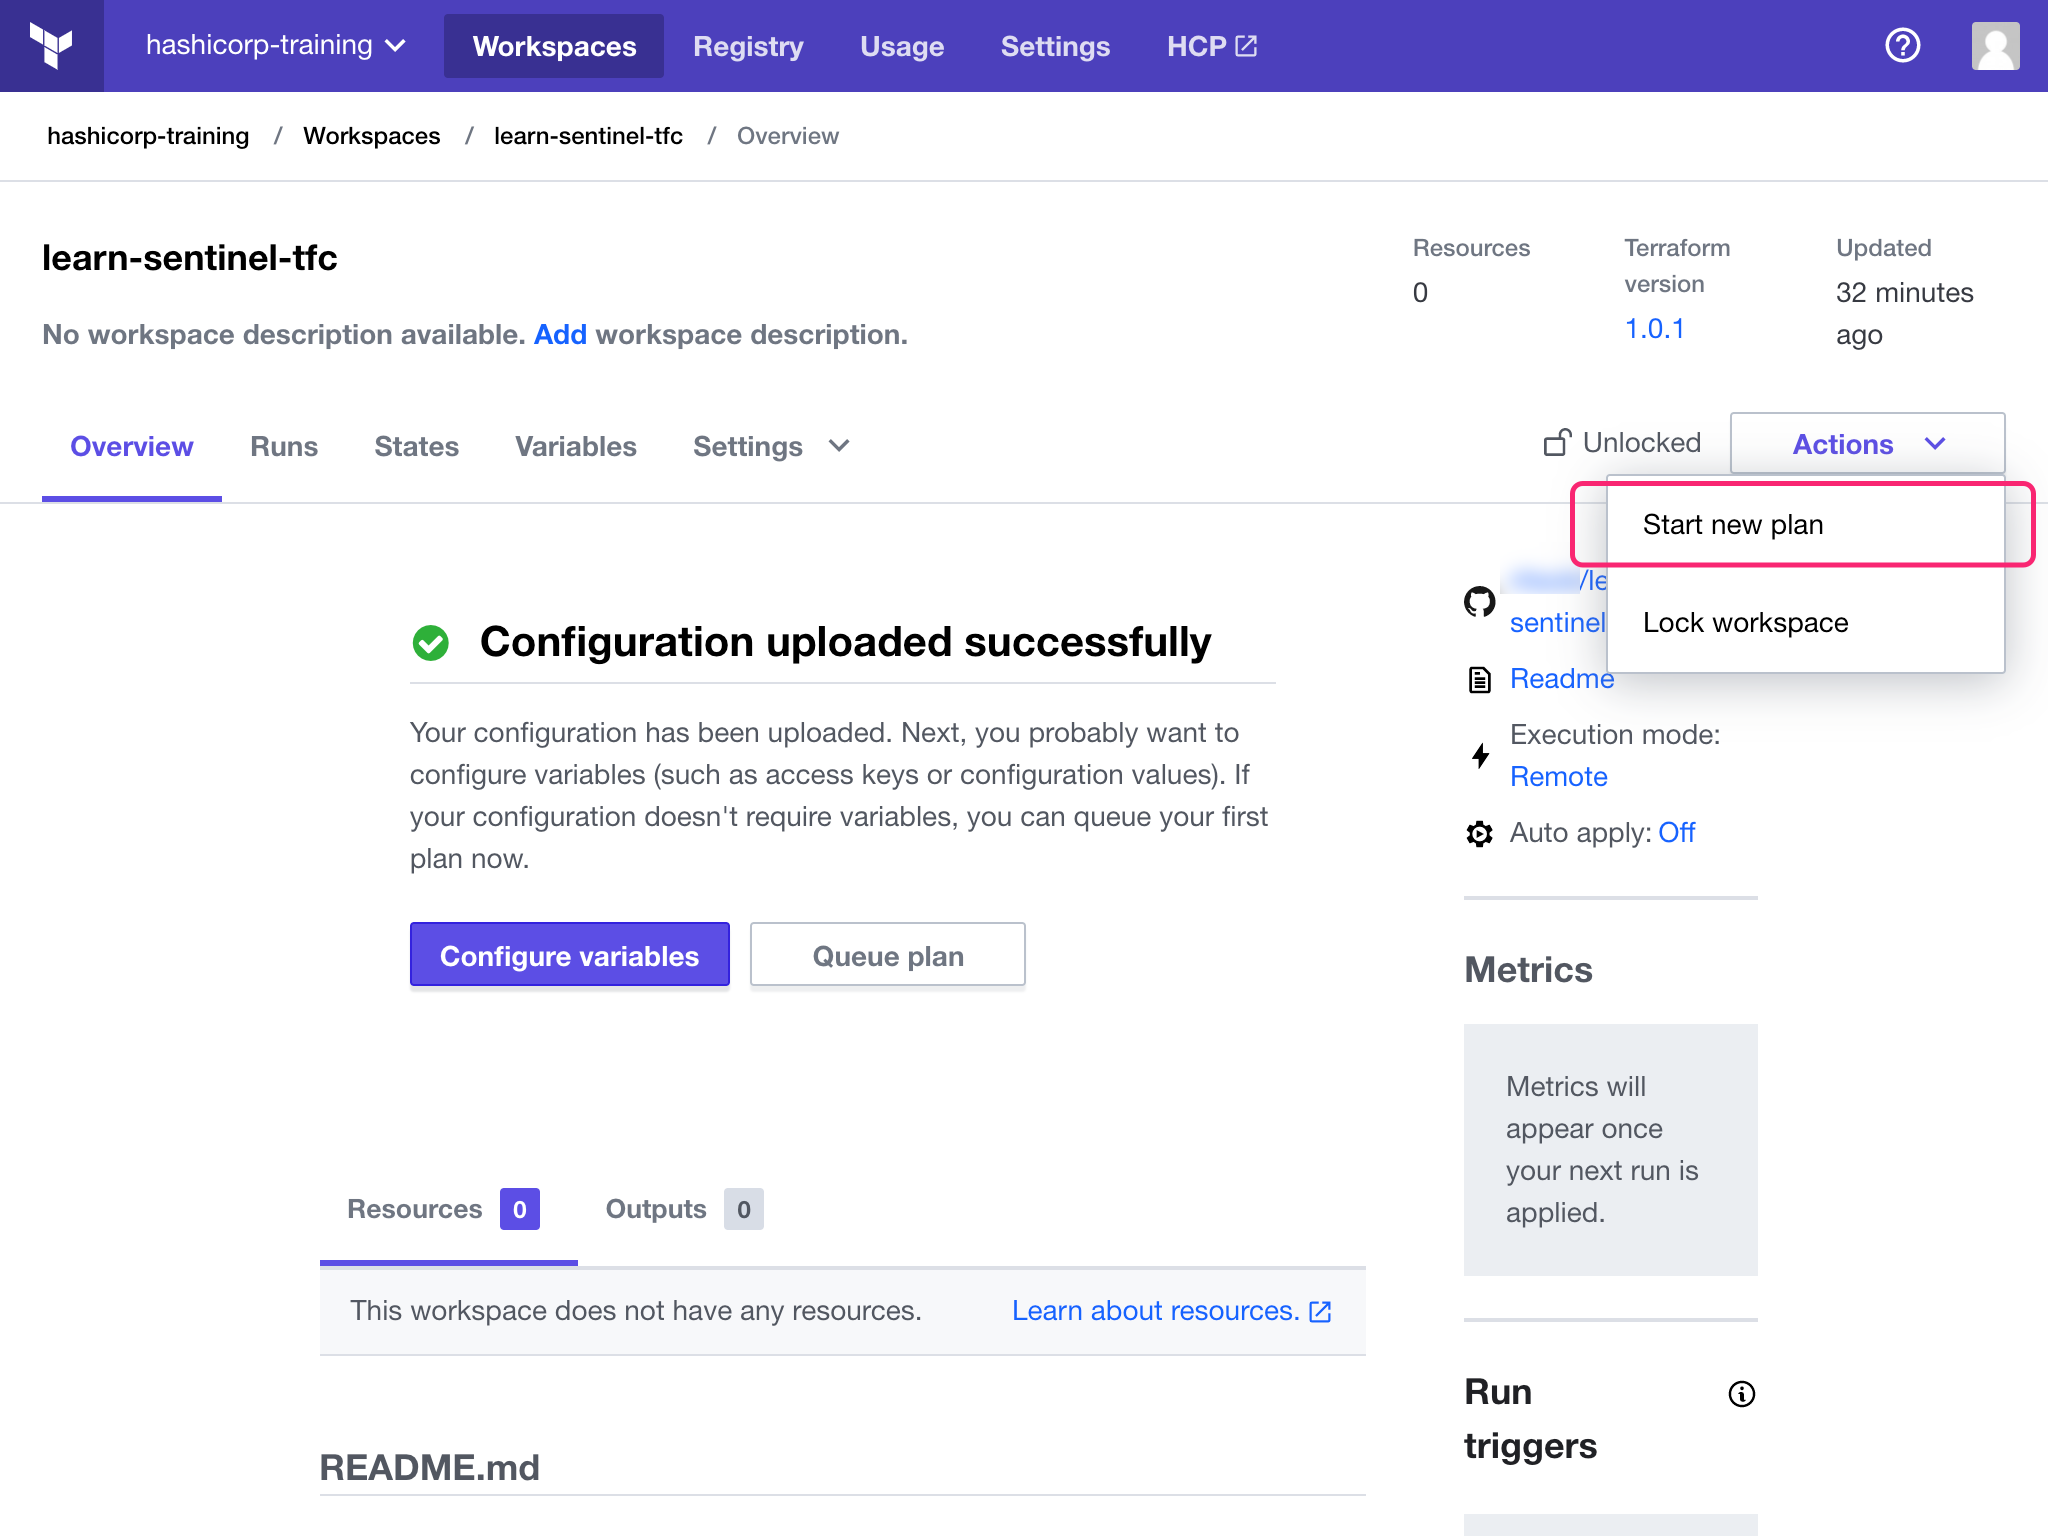2048x1536 pixels.
Task: Click the Overview breadcrumb text
Action: [x=788, y=136]
